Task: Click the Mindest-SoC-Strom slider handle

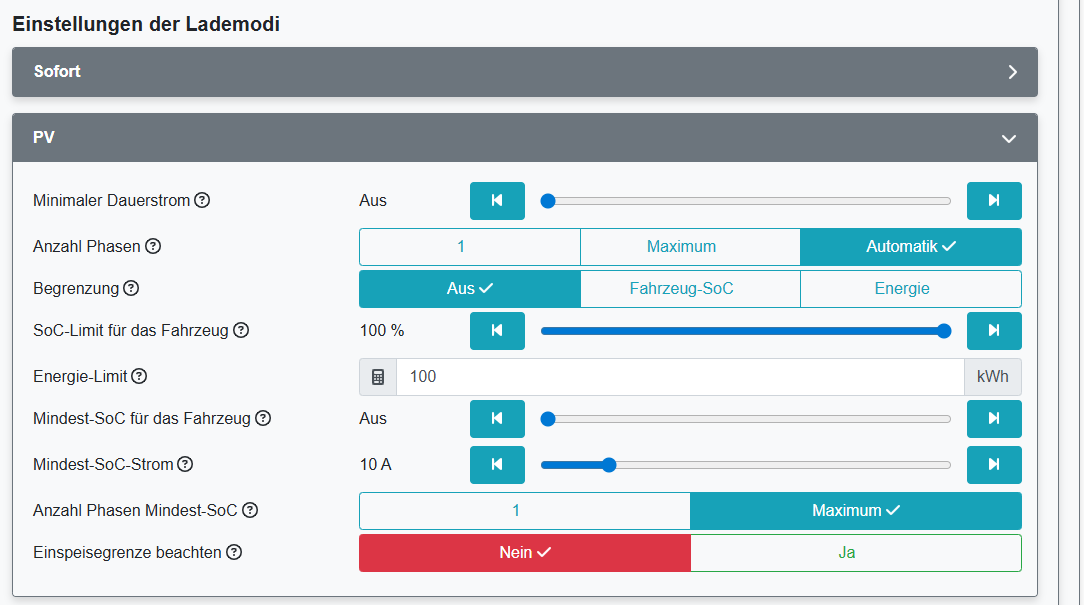Action: click(x=609, y=464)
